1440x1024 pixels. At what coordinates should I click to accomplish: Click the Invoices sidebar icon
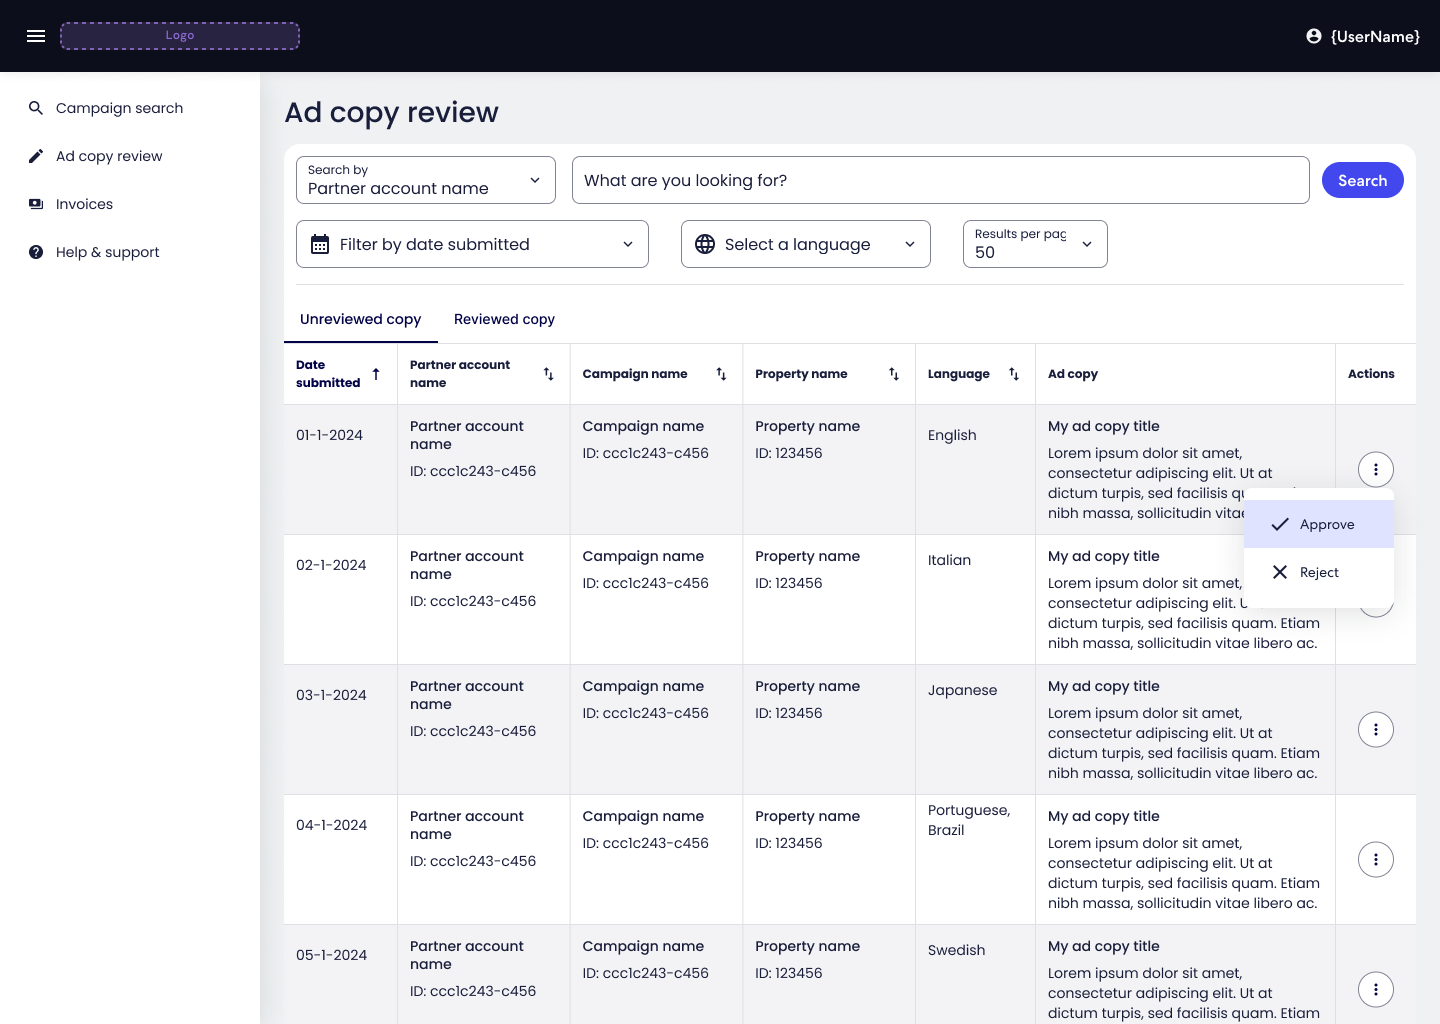pyautogui.click(x=36, y=204)
